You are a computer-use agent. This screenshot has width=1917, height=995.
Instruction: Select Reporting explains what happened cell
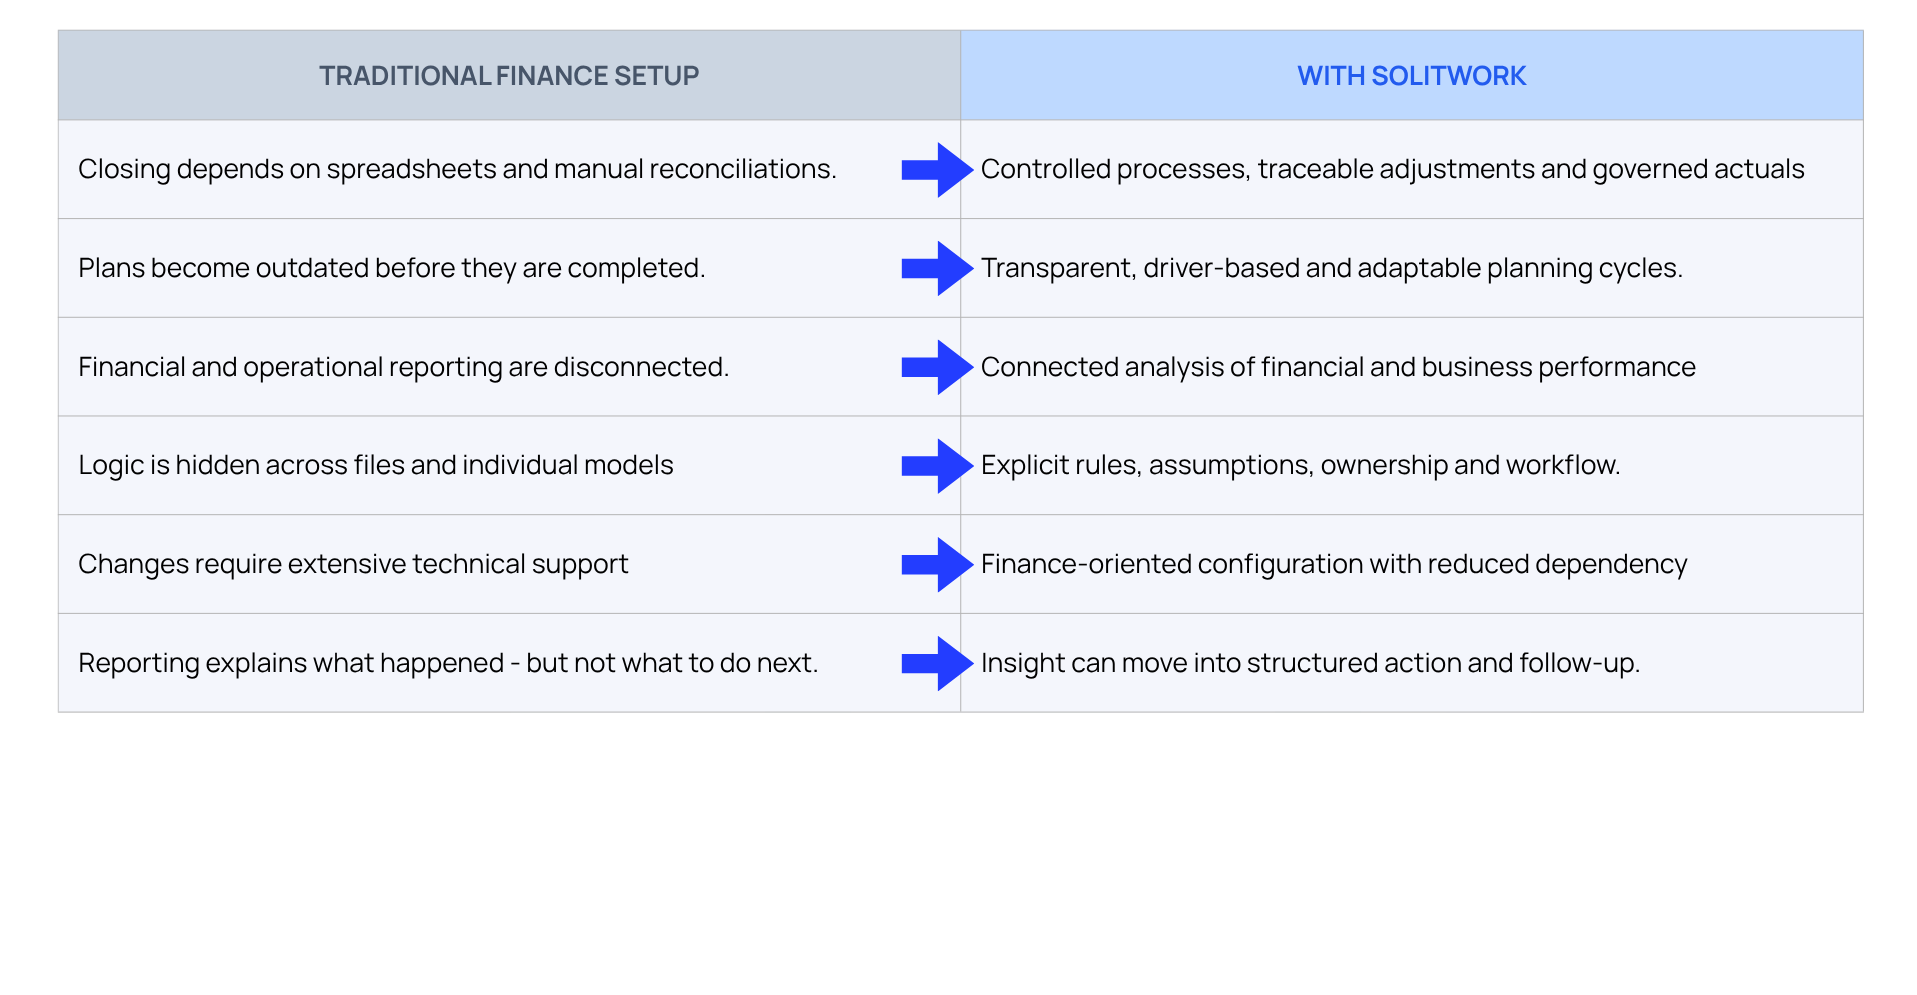coord(509,663)
